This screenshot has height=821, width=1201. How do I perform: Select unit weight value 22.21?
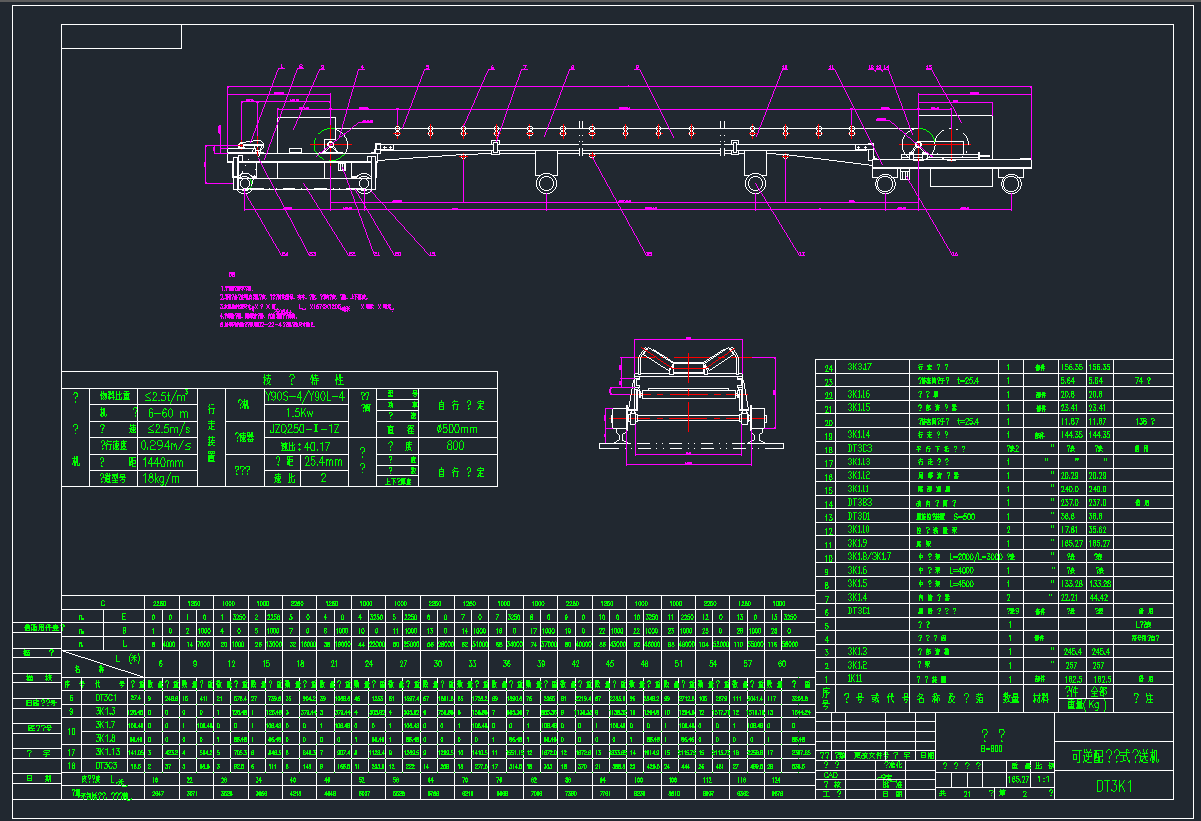pos(1071,597)
